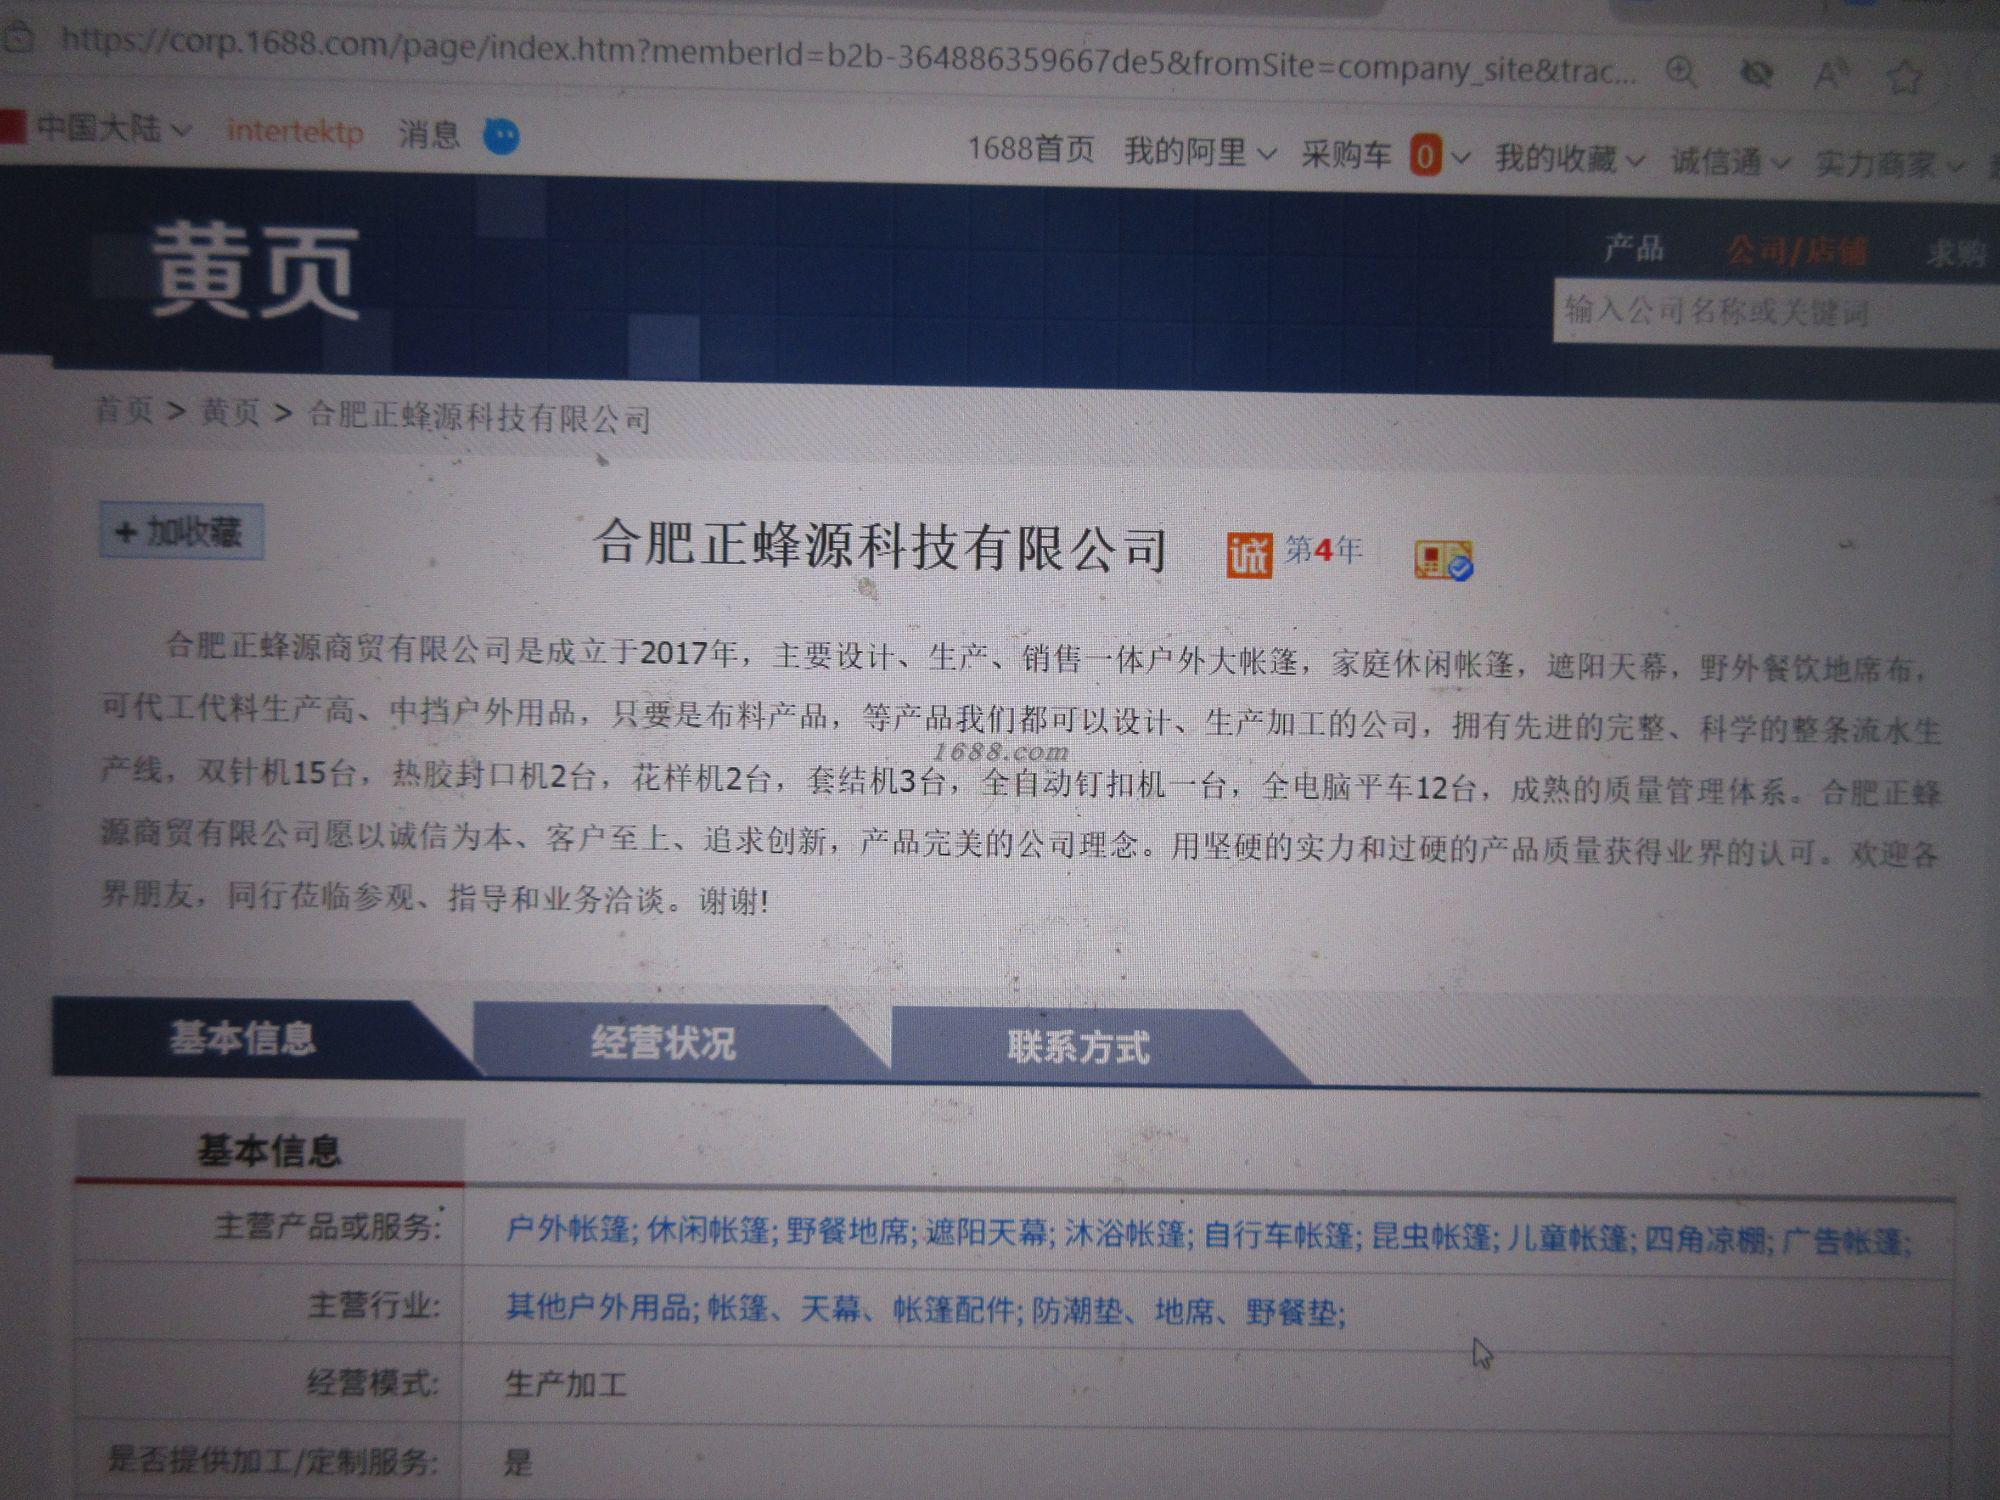
Task: Click the company title 合肥正蜂源科技有限公司
Action: [x=881, y=546]
